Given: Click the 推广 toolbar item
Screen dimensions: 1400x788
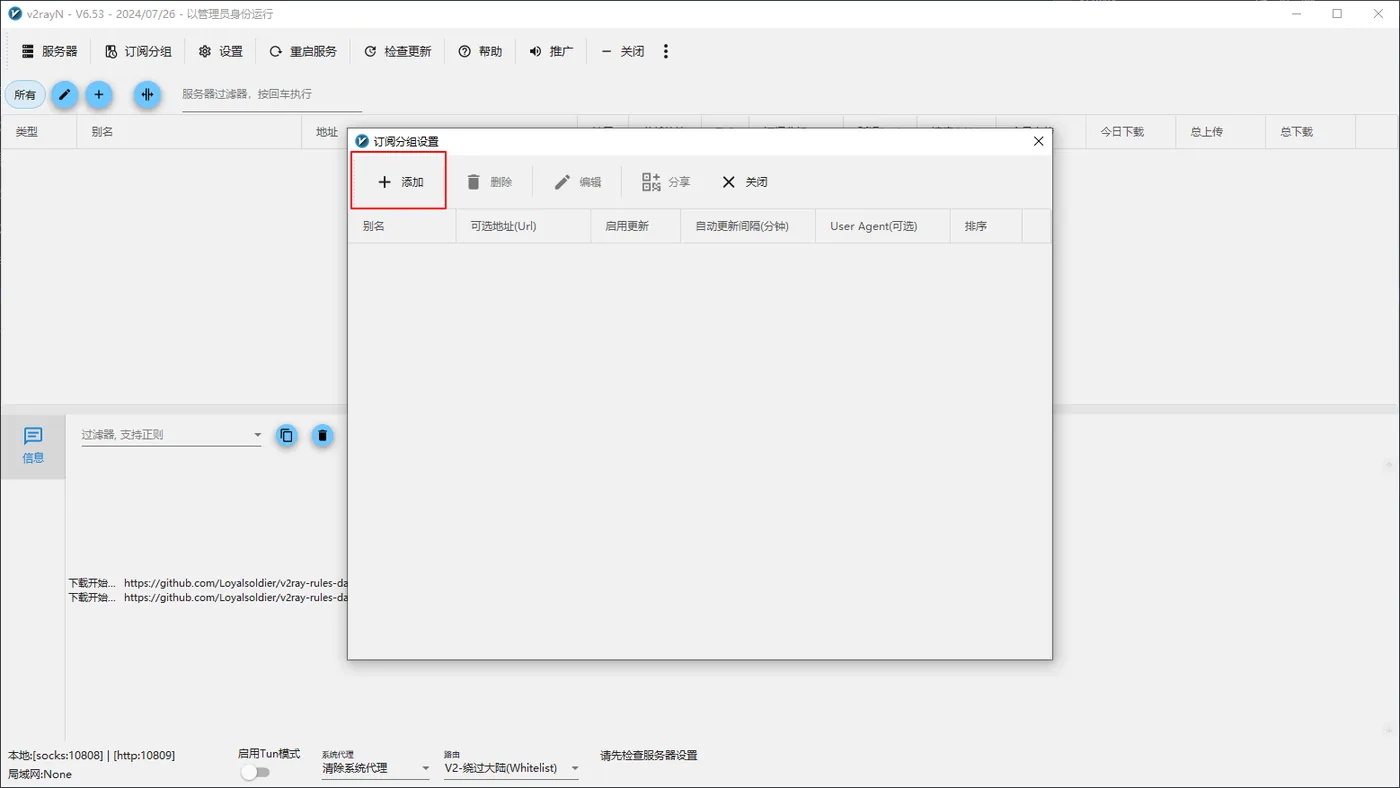Looking at the screenshot, I should point(551,51).
